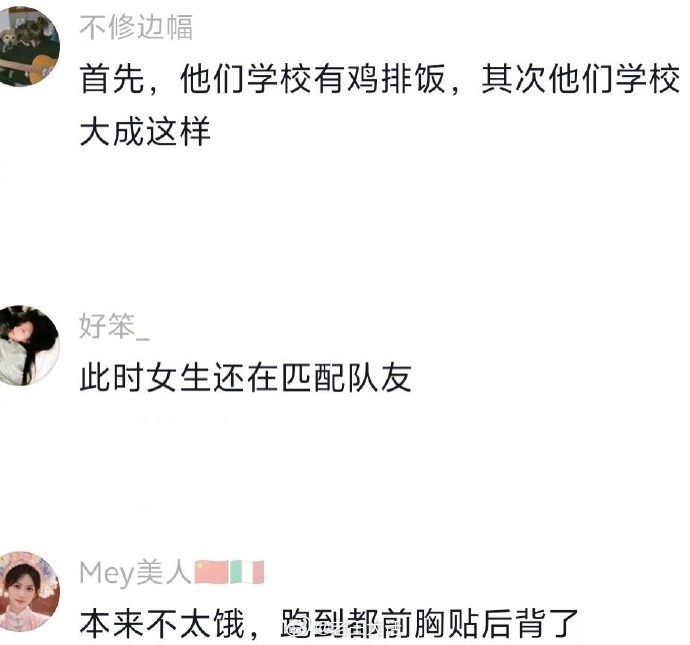Open 不修边幅's dog-and-guitar avatar
Viewport: 690px width, 645px height.
coord(29,46)
